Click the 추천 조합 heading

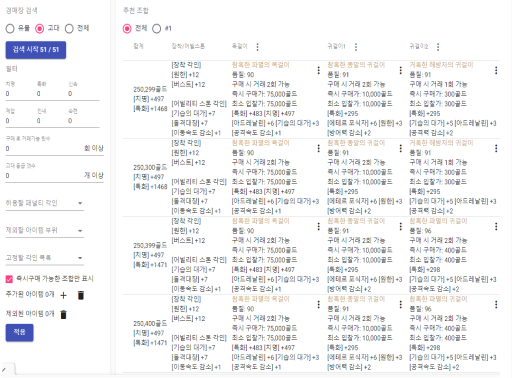click(x=136, y=11)
